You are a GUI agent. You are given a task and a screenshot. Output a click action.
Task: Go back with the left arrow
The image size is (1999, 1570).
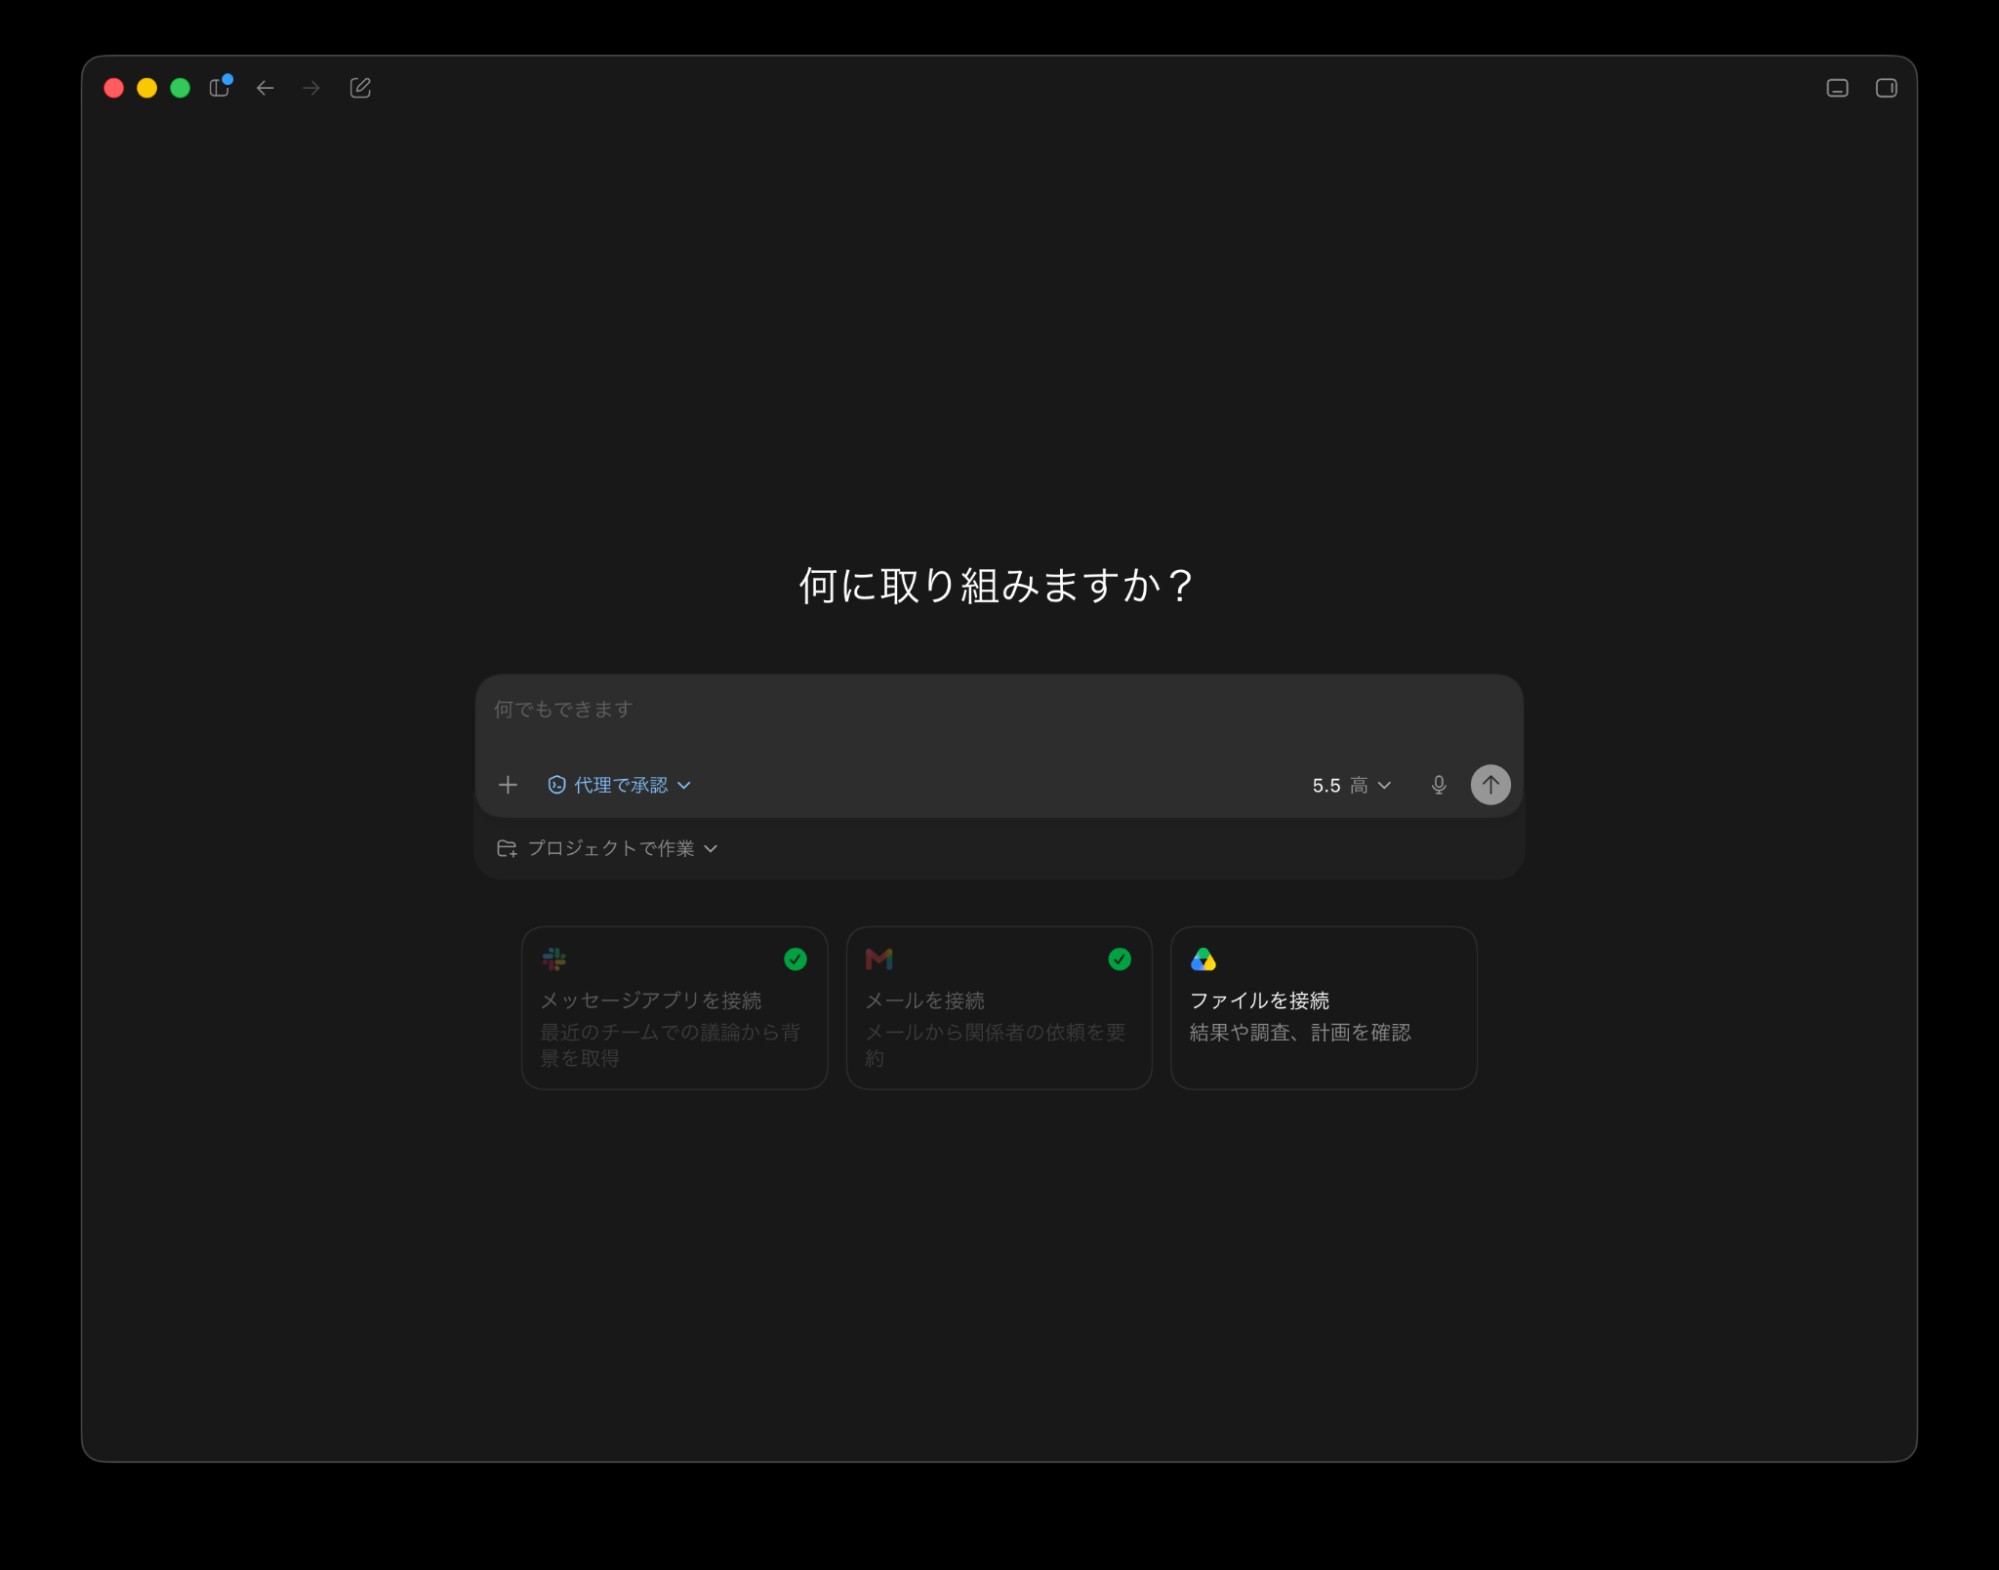265,88
